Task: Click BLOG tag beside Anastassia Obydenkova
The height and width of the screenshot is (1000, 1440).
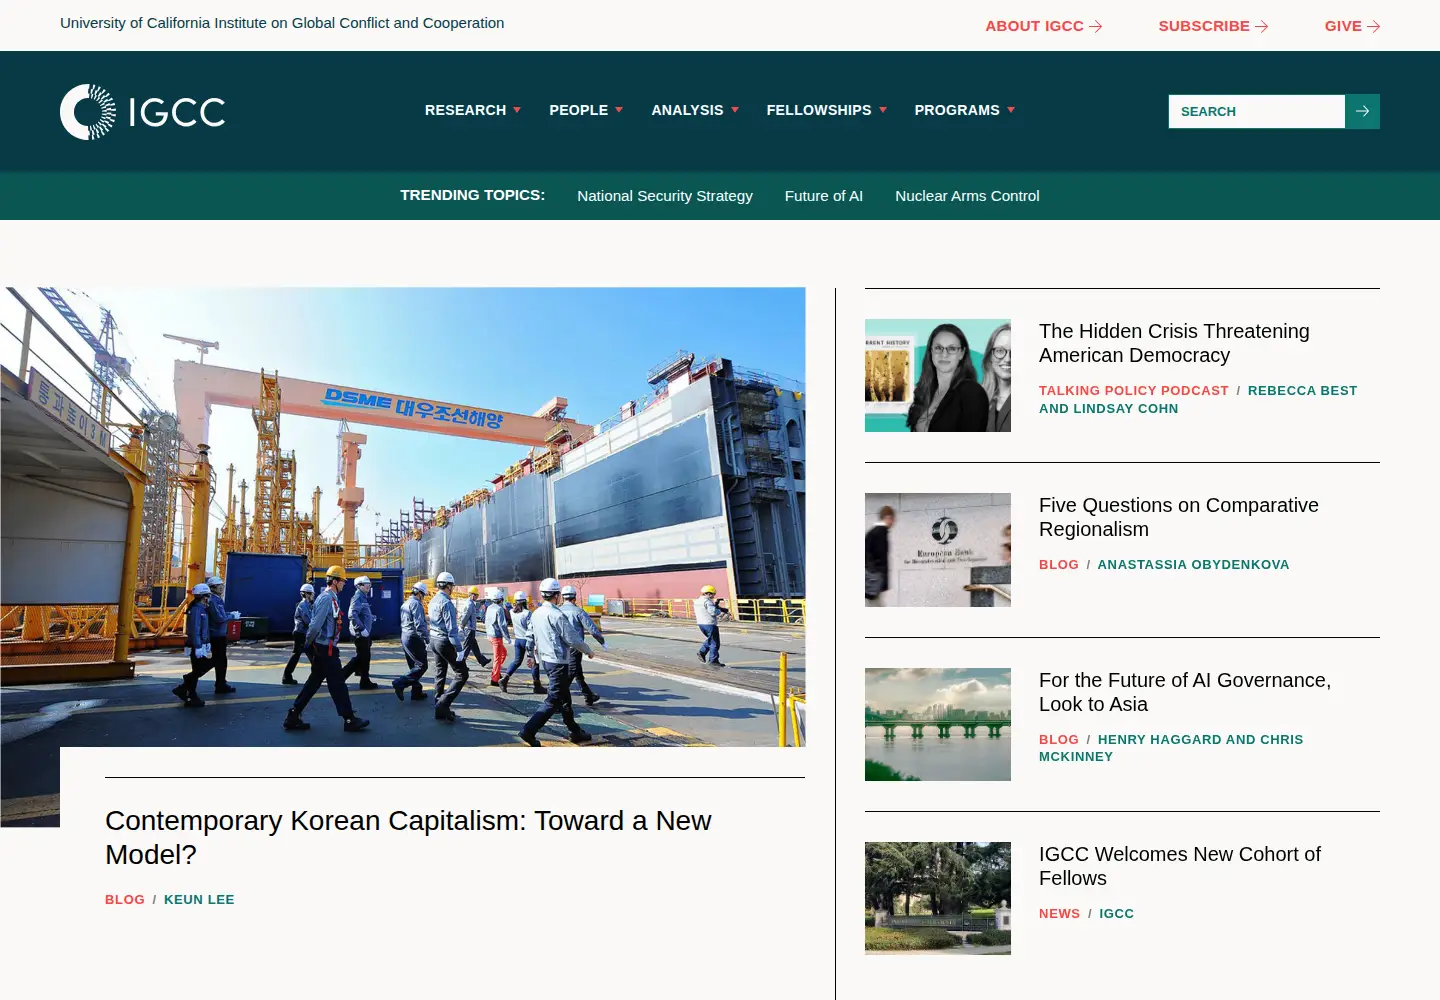Action: pos(1059,565)
